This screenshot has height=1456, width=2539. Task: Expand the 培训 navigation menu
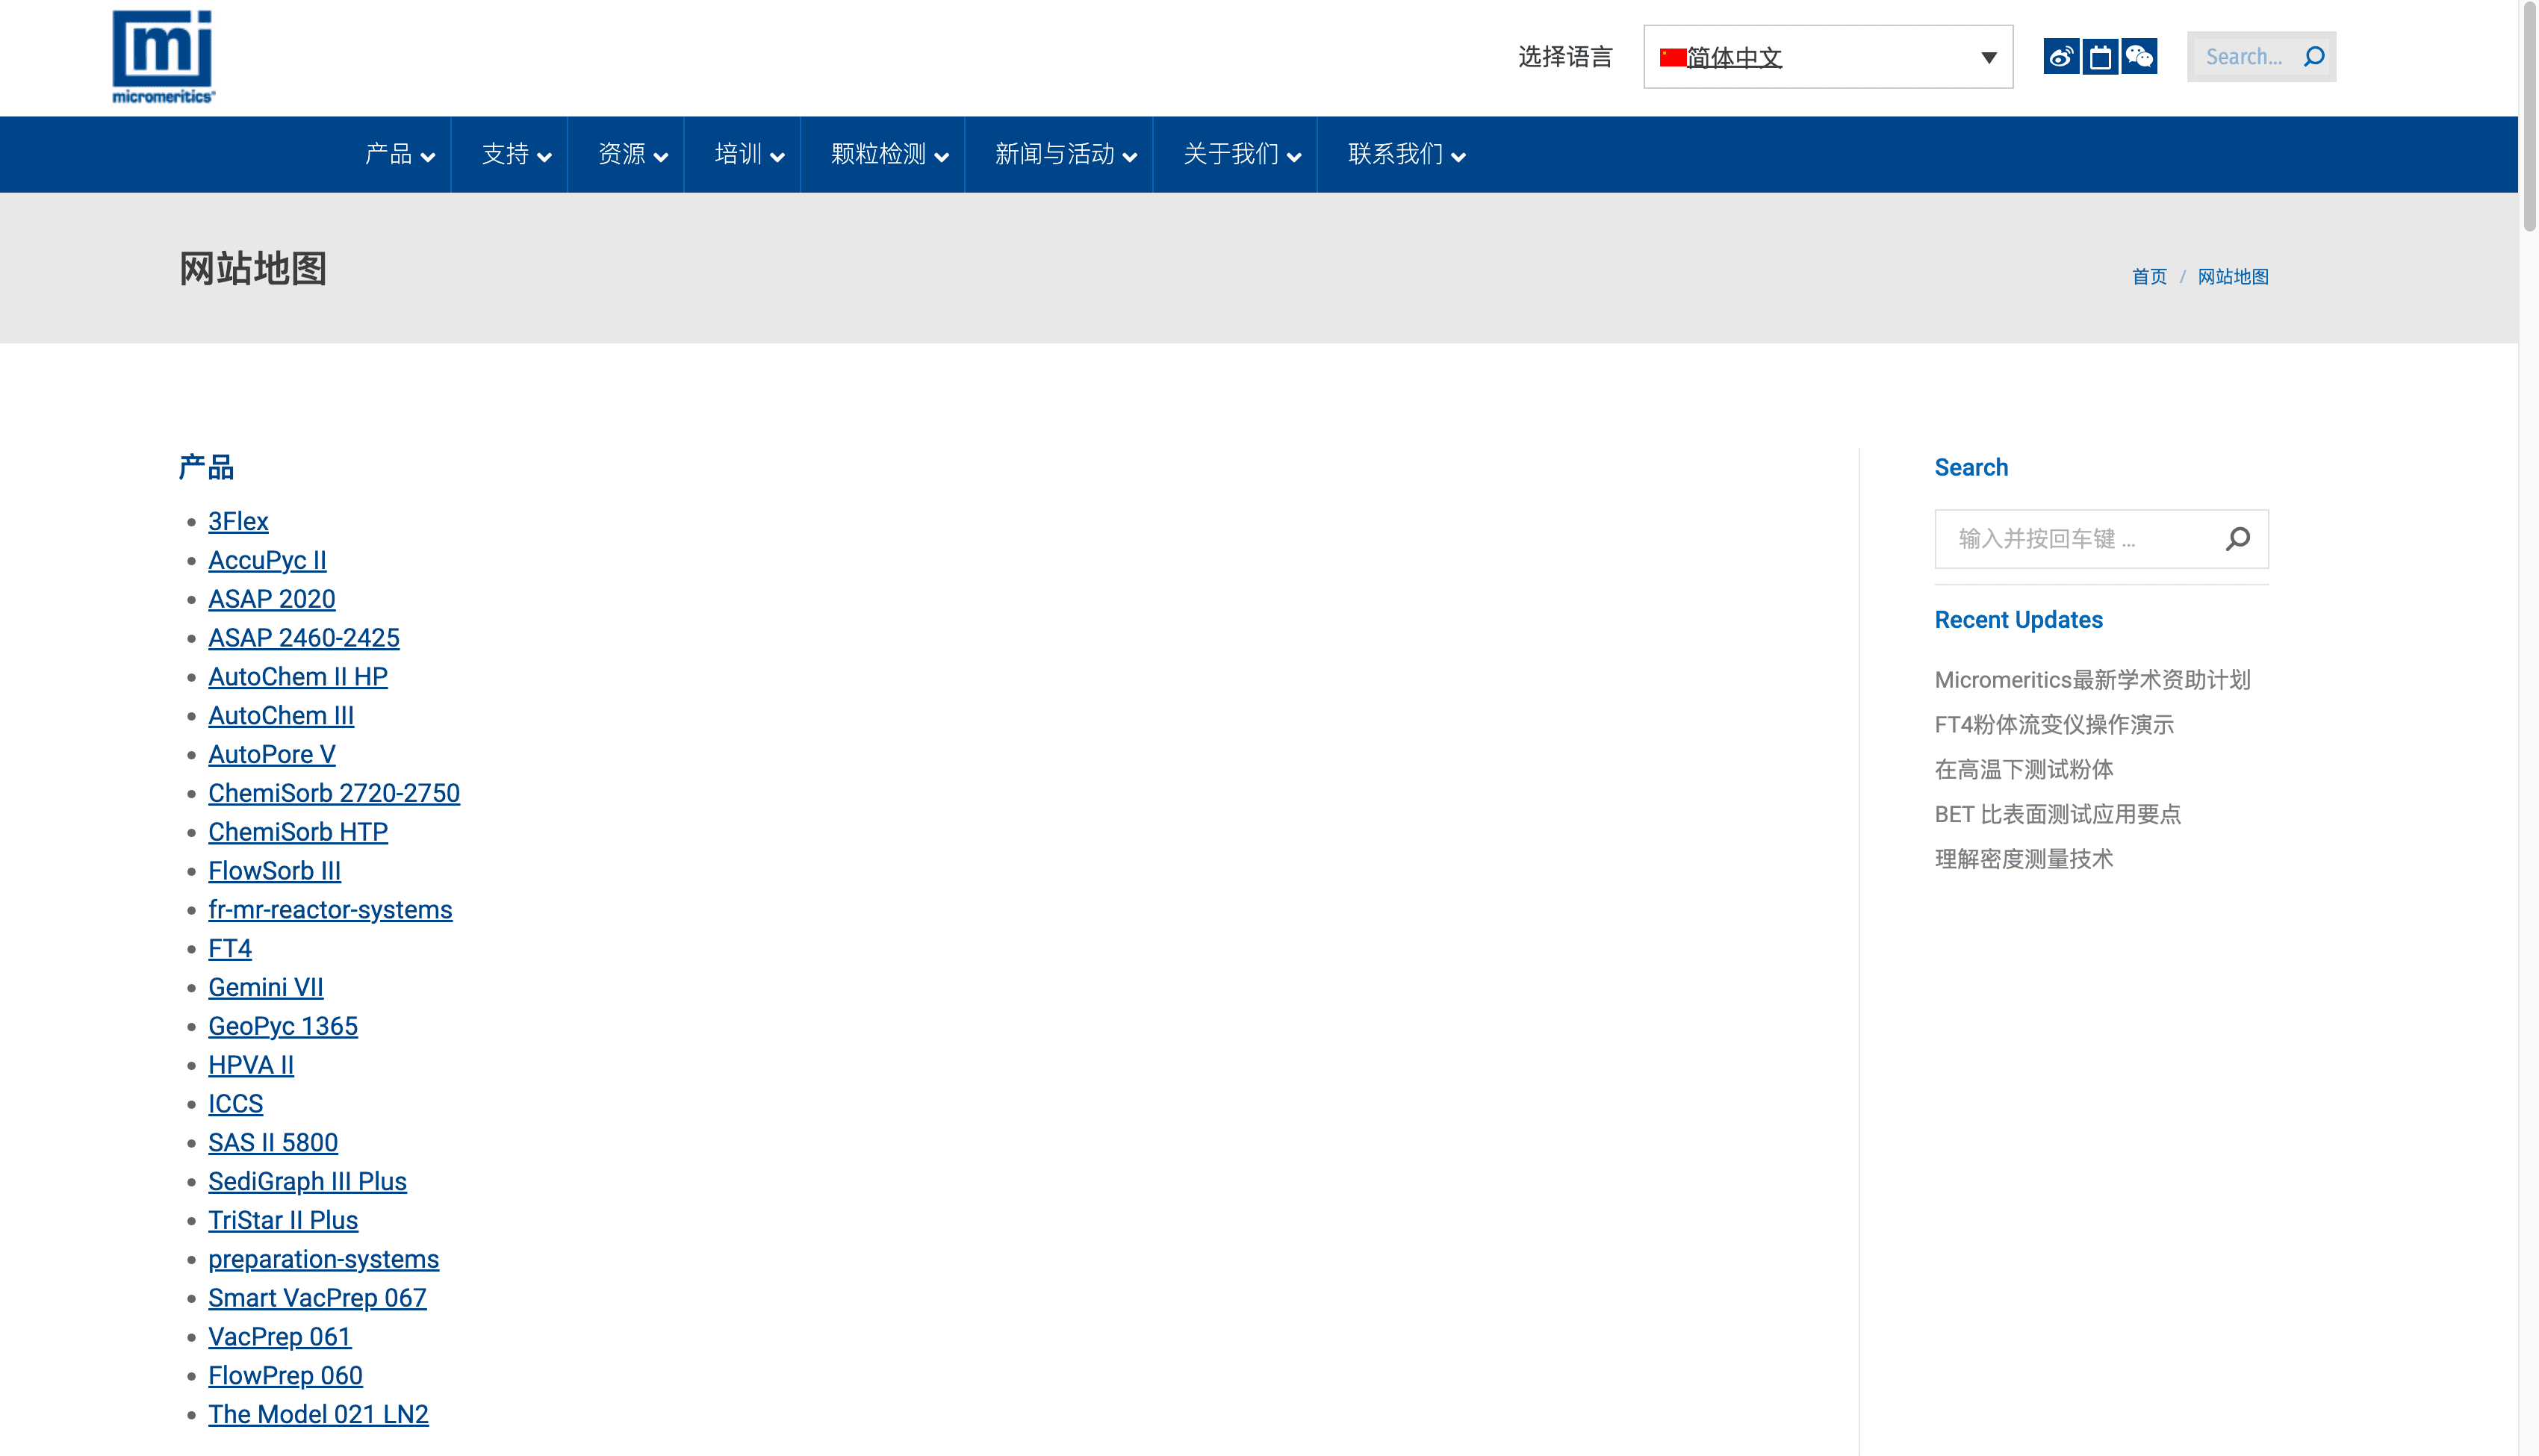pos(750,154)
